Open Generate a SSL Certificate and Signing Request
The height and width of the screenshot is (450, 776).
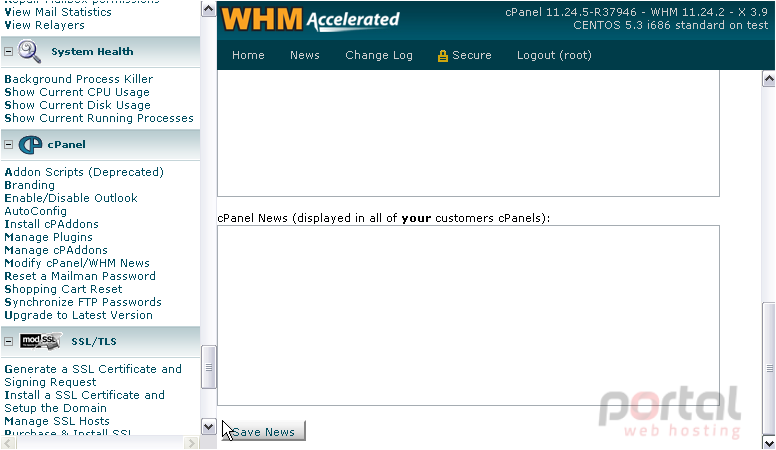(x=93, y=375)
